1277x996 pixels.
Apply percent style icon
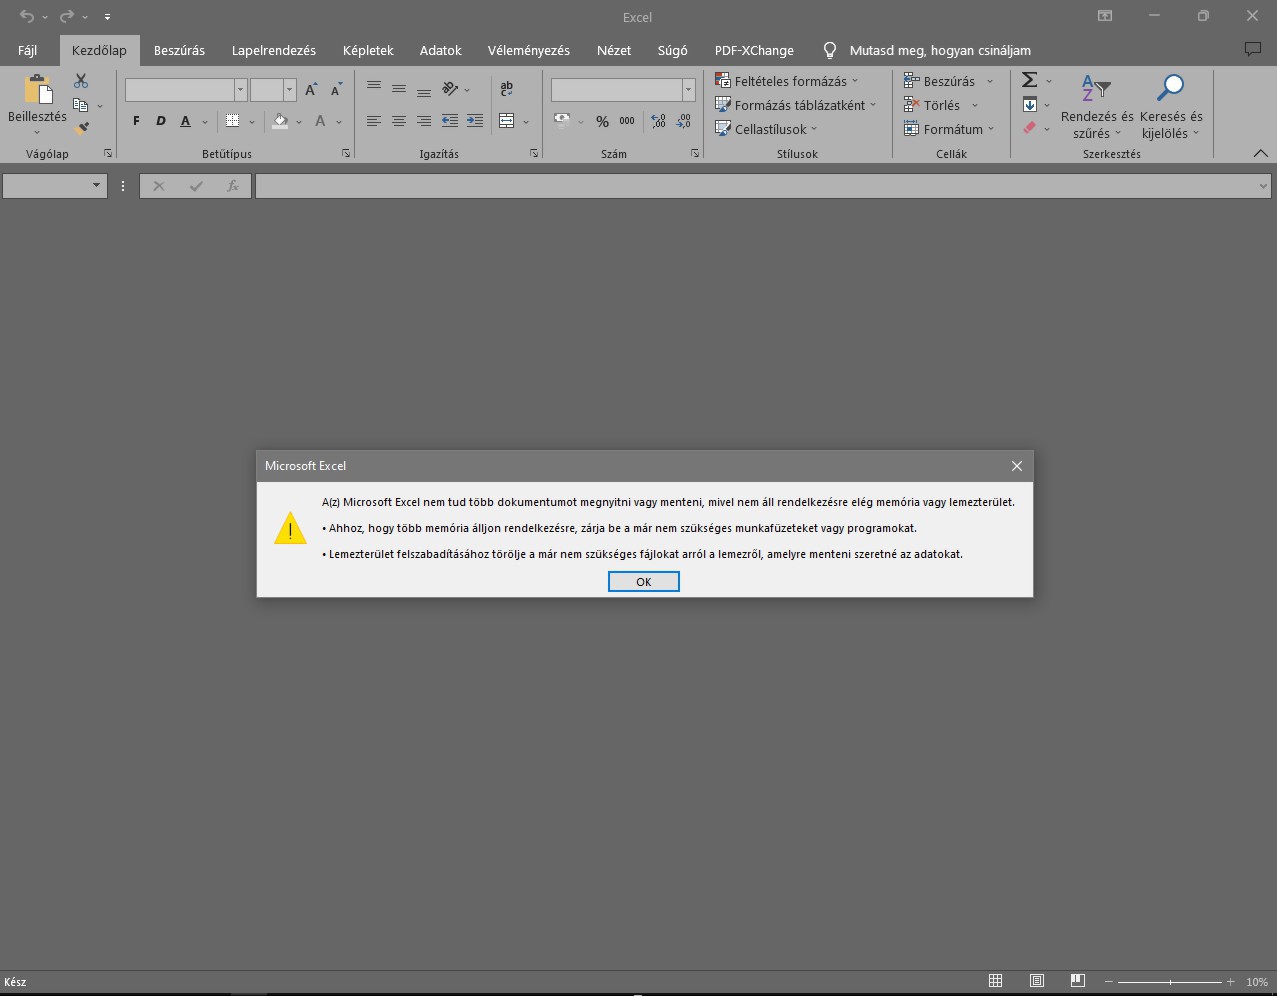click(602, 121)
